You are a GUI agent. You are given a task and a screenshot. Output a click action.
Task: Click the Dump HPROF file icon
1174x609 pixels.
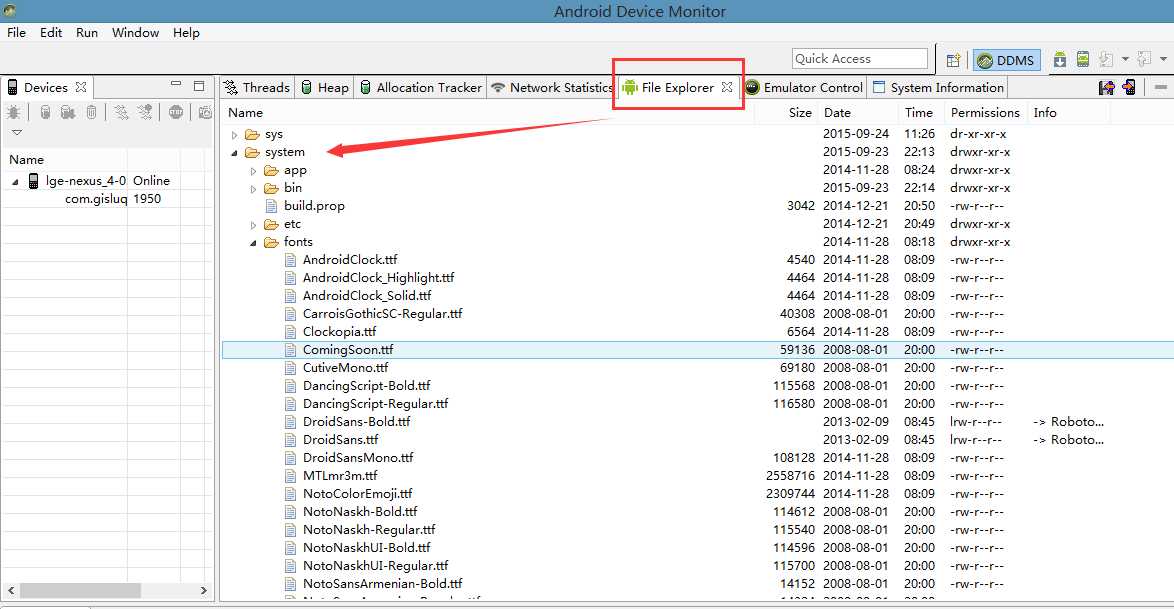67,112
